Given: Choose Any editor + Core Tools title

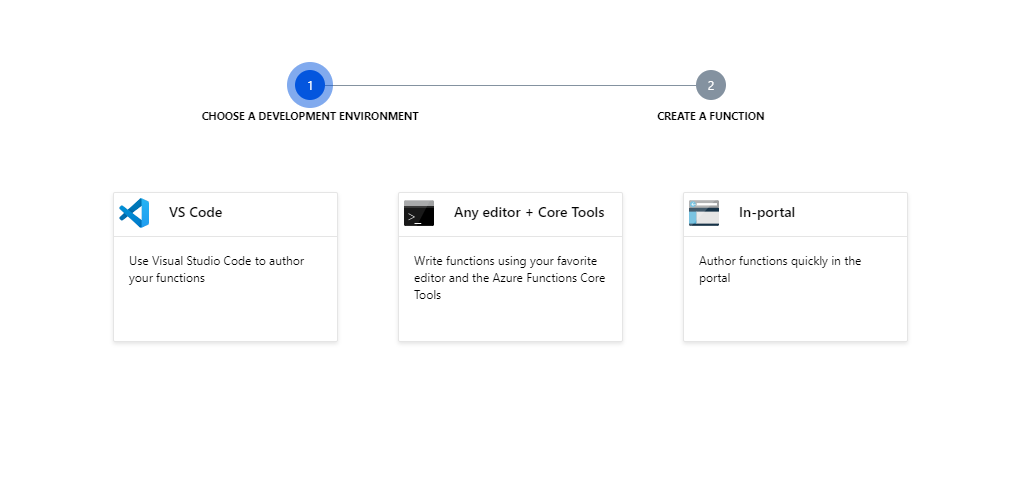Looking at the screenshot, I should point(529,213).
